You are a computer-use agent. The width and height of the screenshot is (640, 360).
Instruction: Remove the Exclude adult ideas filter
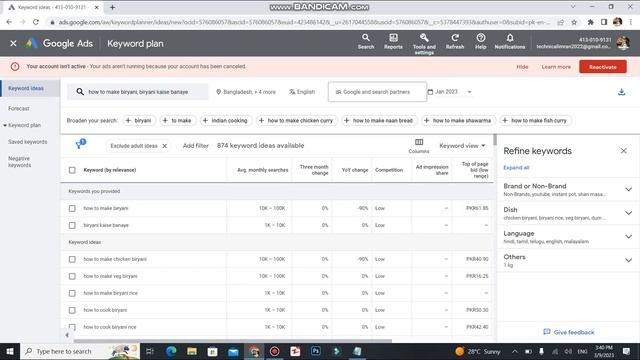click(164, 146)
